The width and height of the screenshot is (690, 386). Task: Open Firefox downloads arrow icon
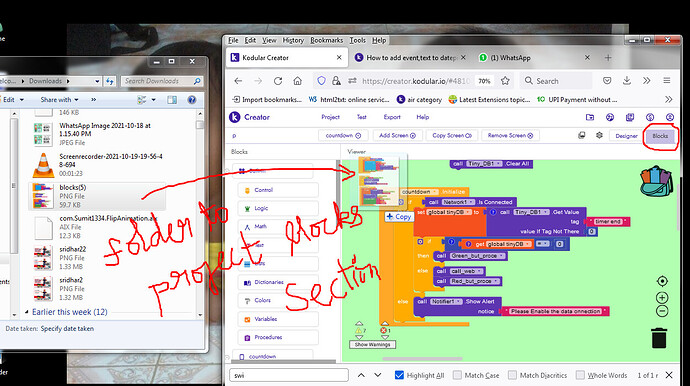(627, 81)
